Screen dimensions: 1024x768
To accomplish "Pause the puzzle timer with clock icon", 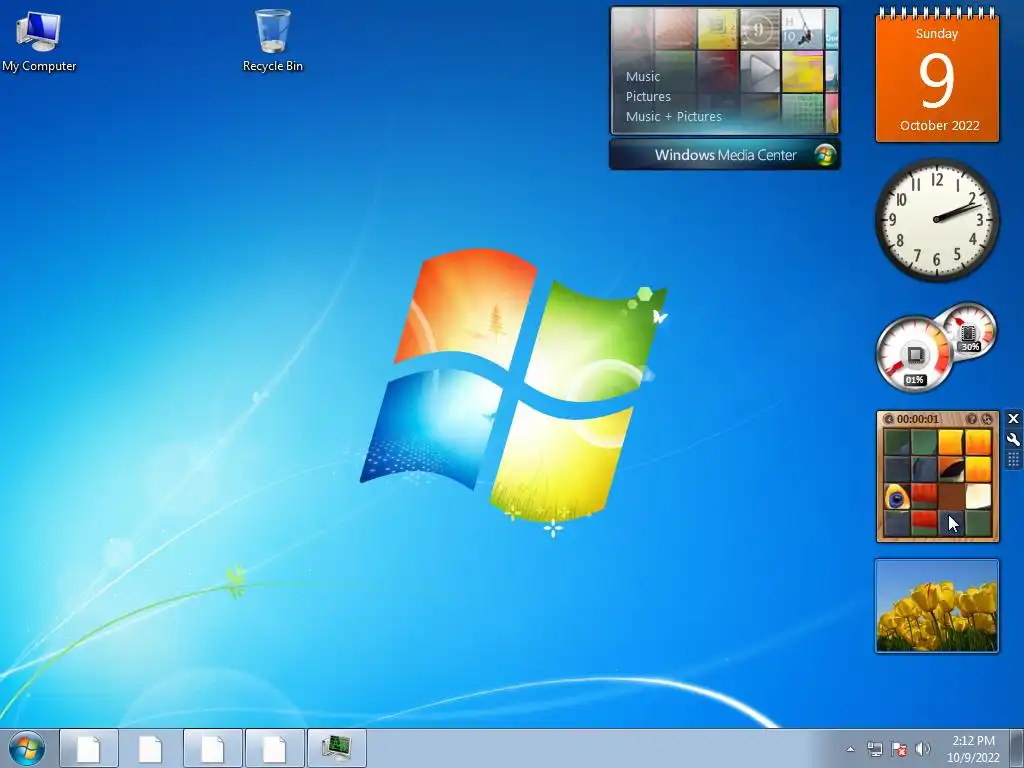I will [x=888, y=419].
